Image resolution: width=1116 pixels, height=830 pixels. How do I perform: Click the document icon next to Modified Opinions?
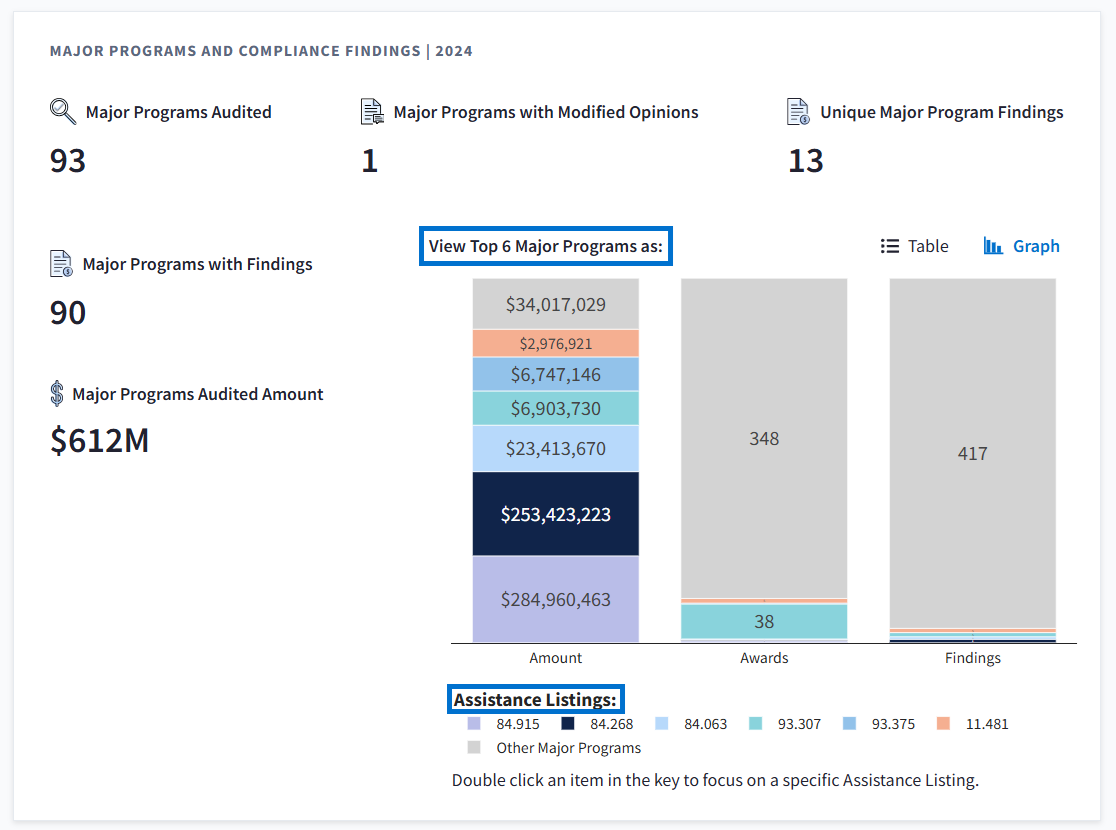click(372, 112)
